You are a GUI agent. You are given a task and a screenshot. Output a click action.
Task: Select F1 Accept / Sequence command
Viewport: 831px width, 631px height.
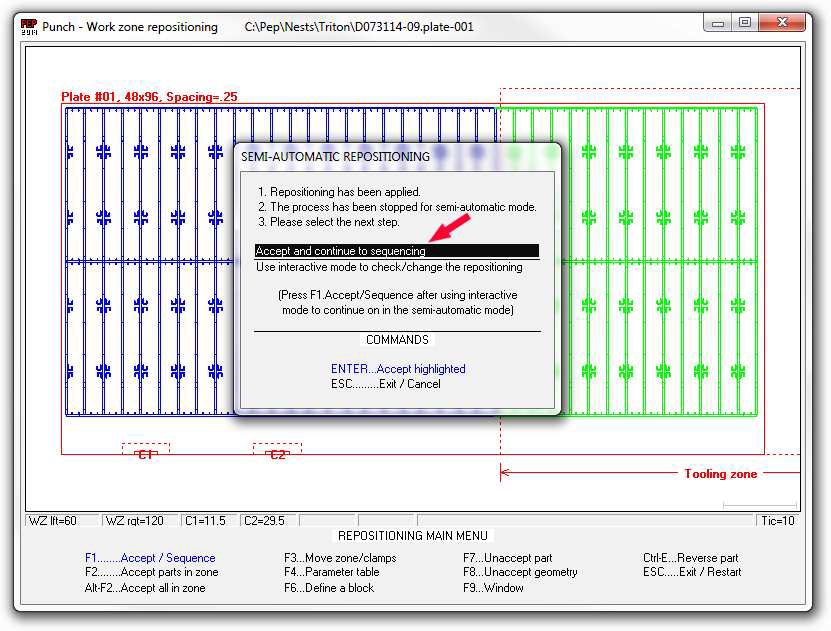point(150,558)
